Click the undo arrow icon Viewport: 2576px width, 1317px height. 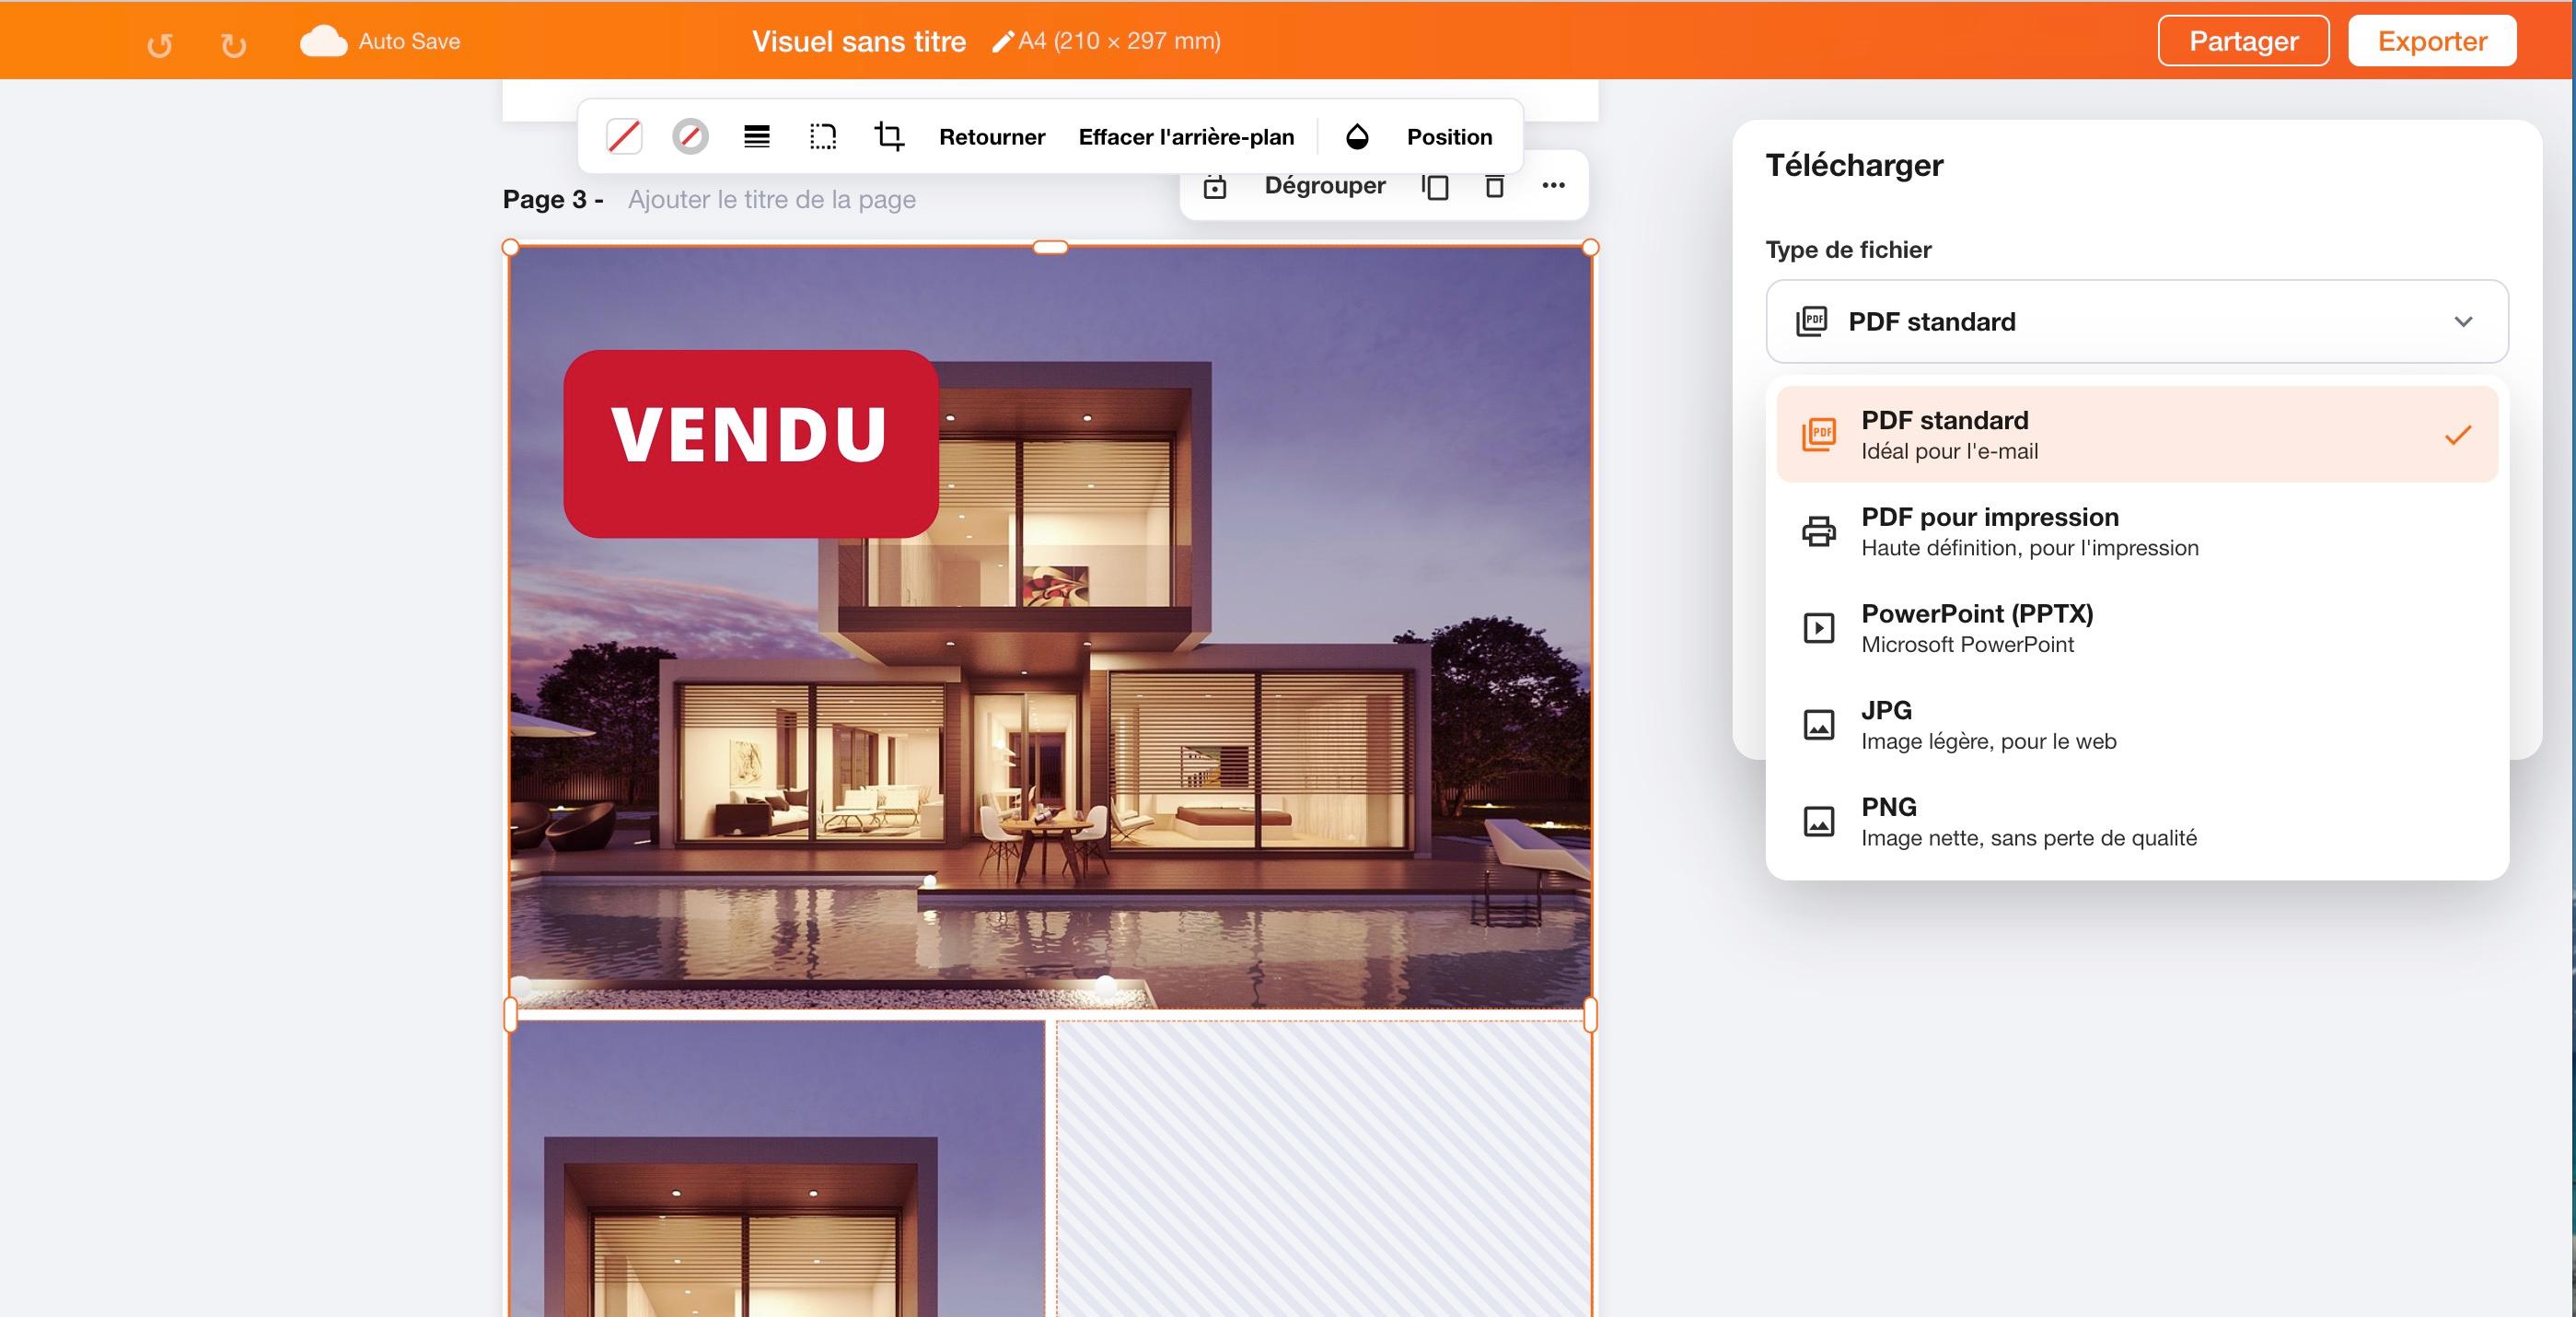[160, 45]
